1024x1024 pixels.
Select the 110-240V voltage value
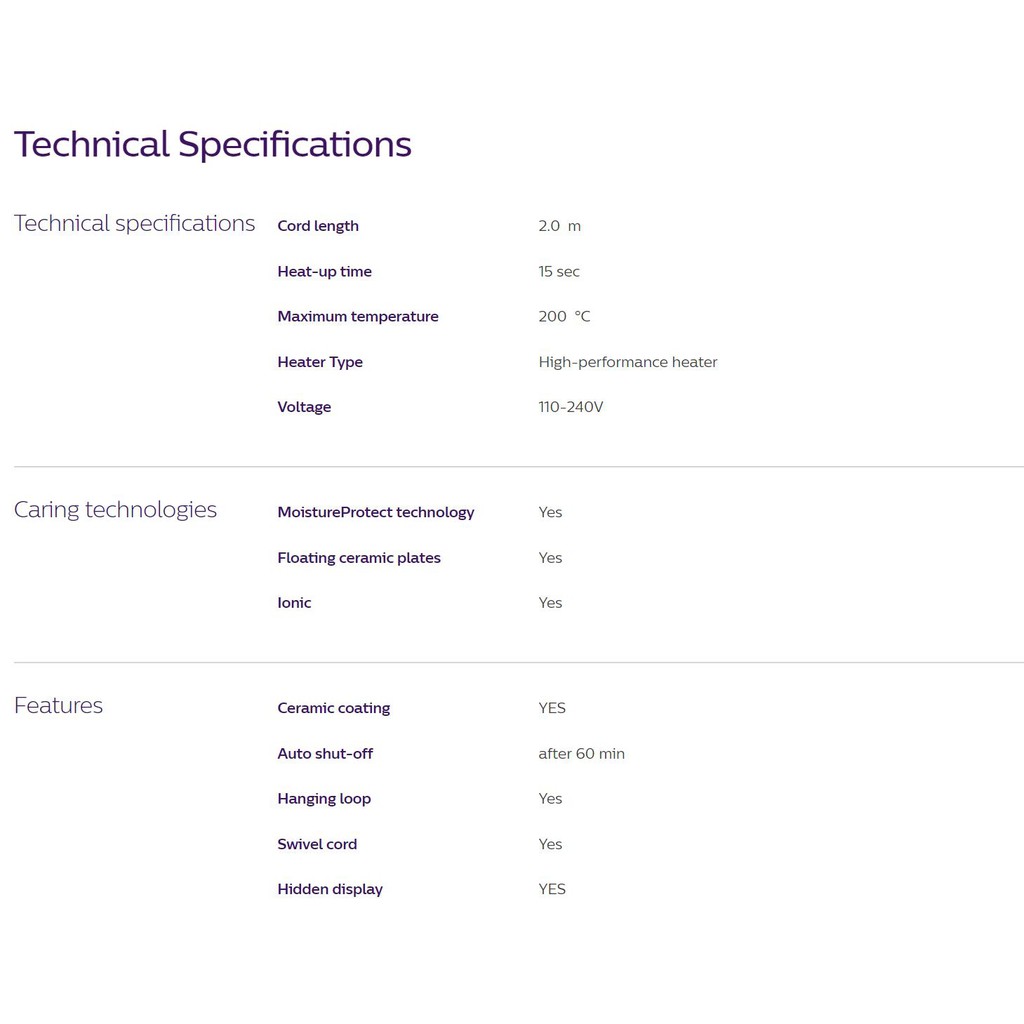pyautogui.click(x=571, y=407)
